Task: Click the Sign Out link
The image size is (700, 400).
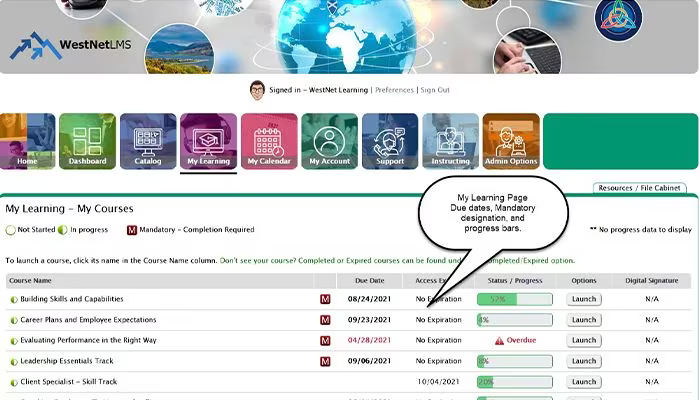Action: click(x=435, y=90)
